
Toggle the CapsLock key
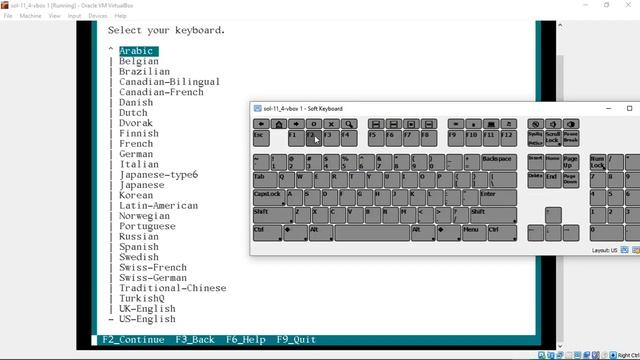269,198
